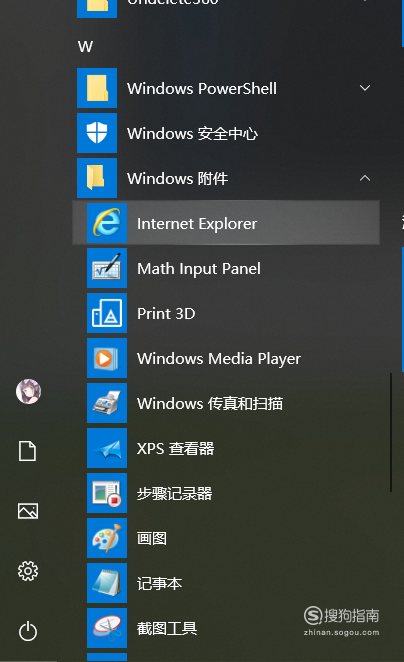
Task: Launch Windows Media Player icon
Action: click(x=107, y=358)
